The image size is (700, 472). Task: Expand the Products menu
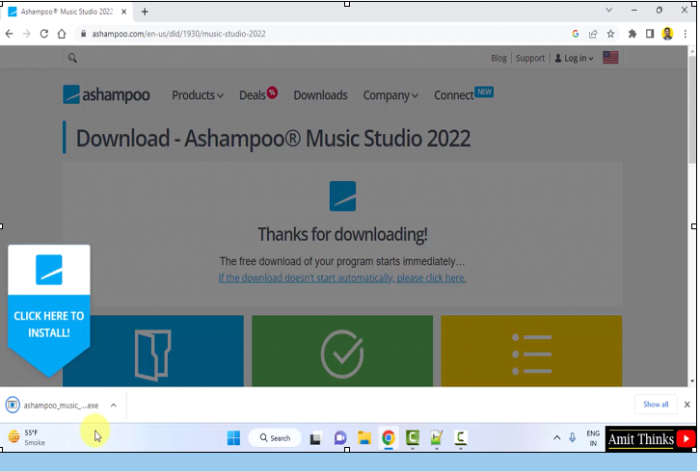coord(198,95)
